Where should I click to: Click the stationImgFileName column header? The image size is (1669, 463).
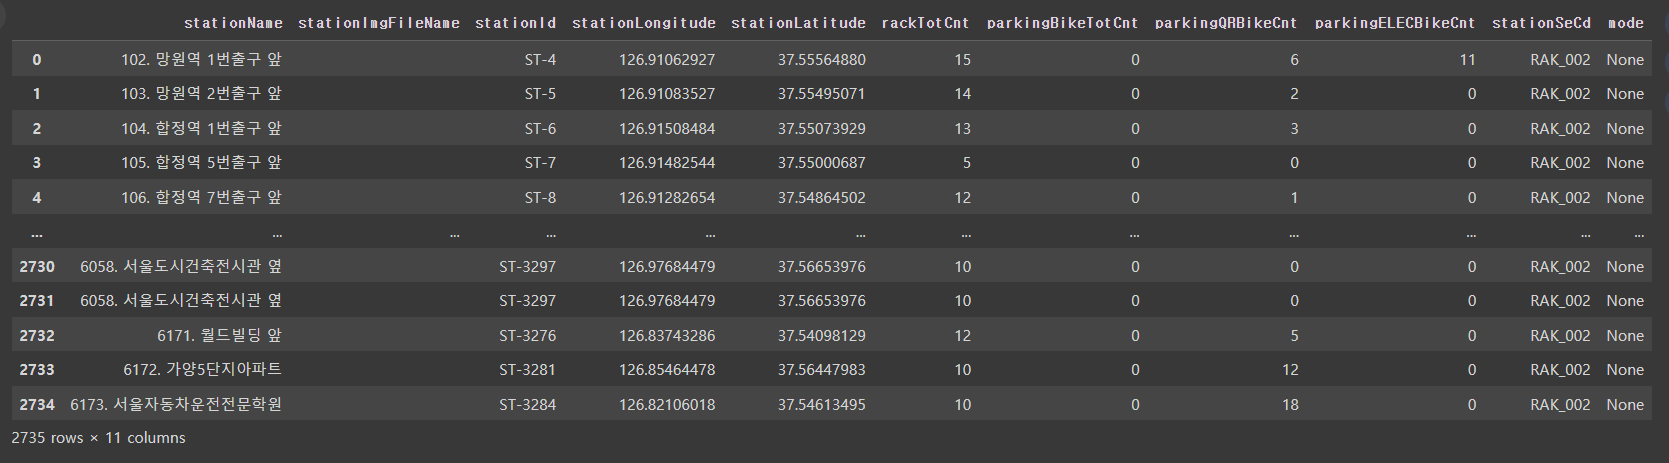coord(379,22)
